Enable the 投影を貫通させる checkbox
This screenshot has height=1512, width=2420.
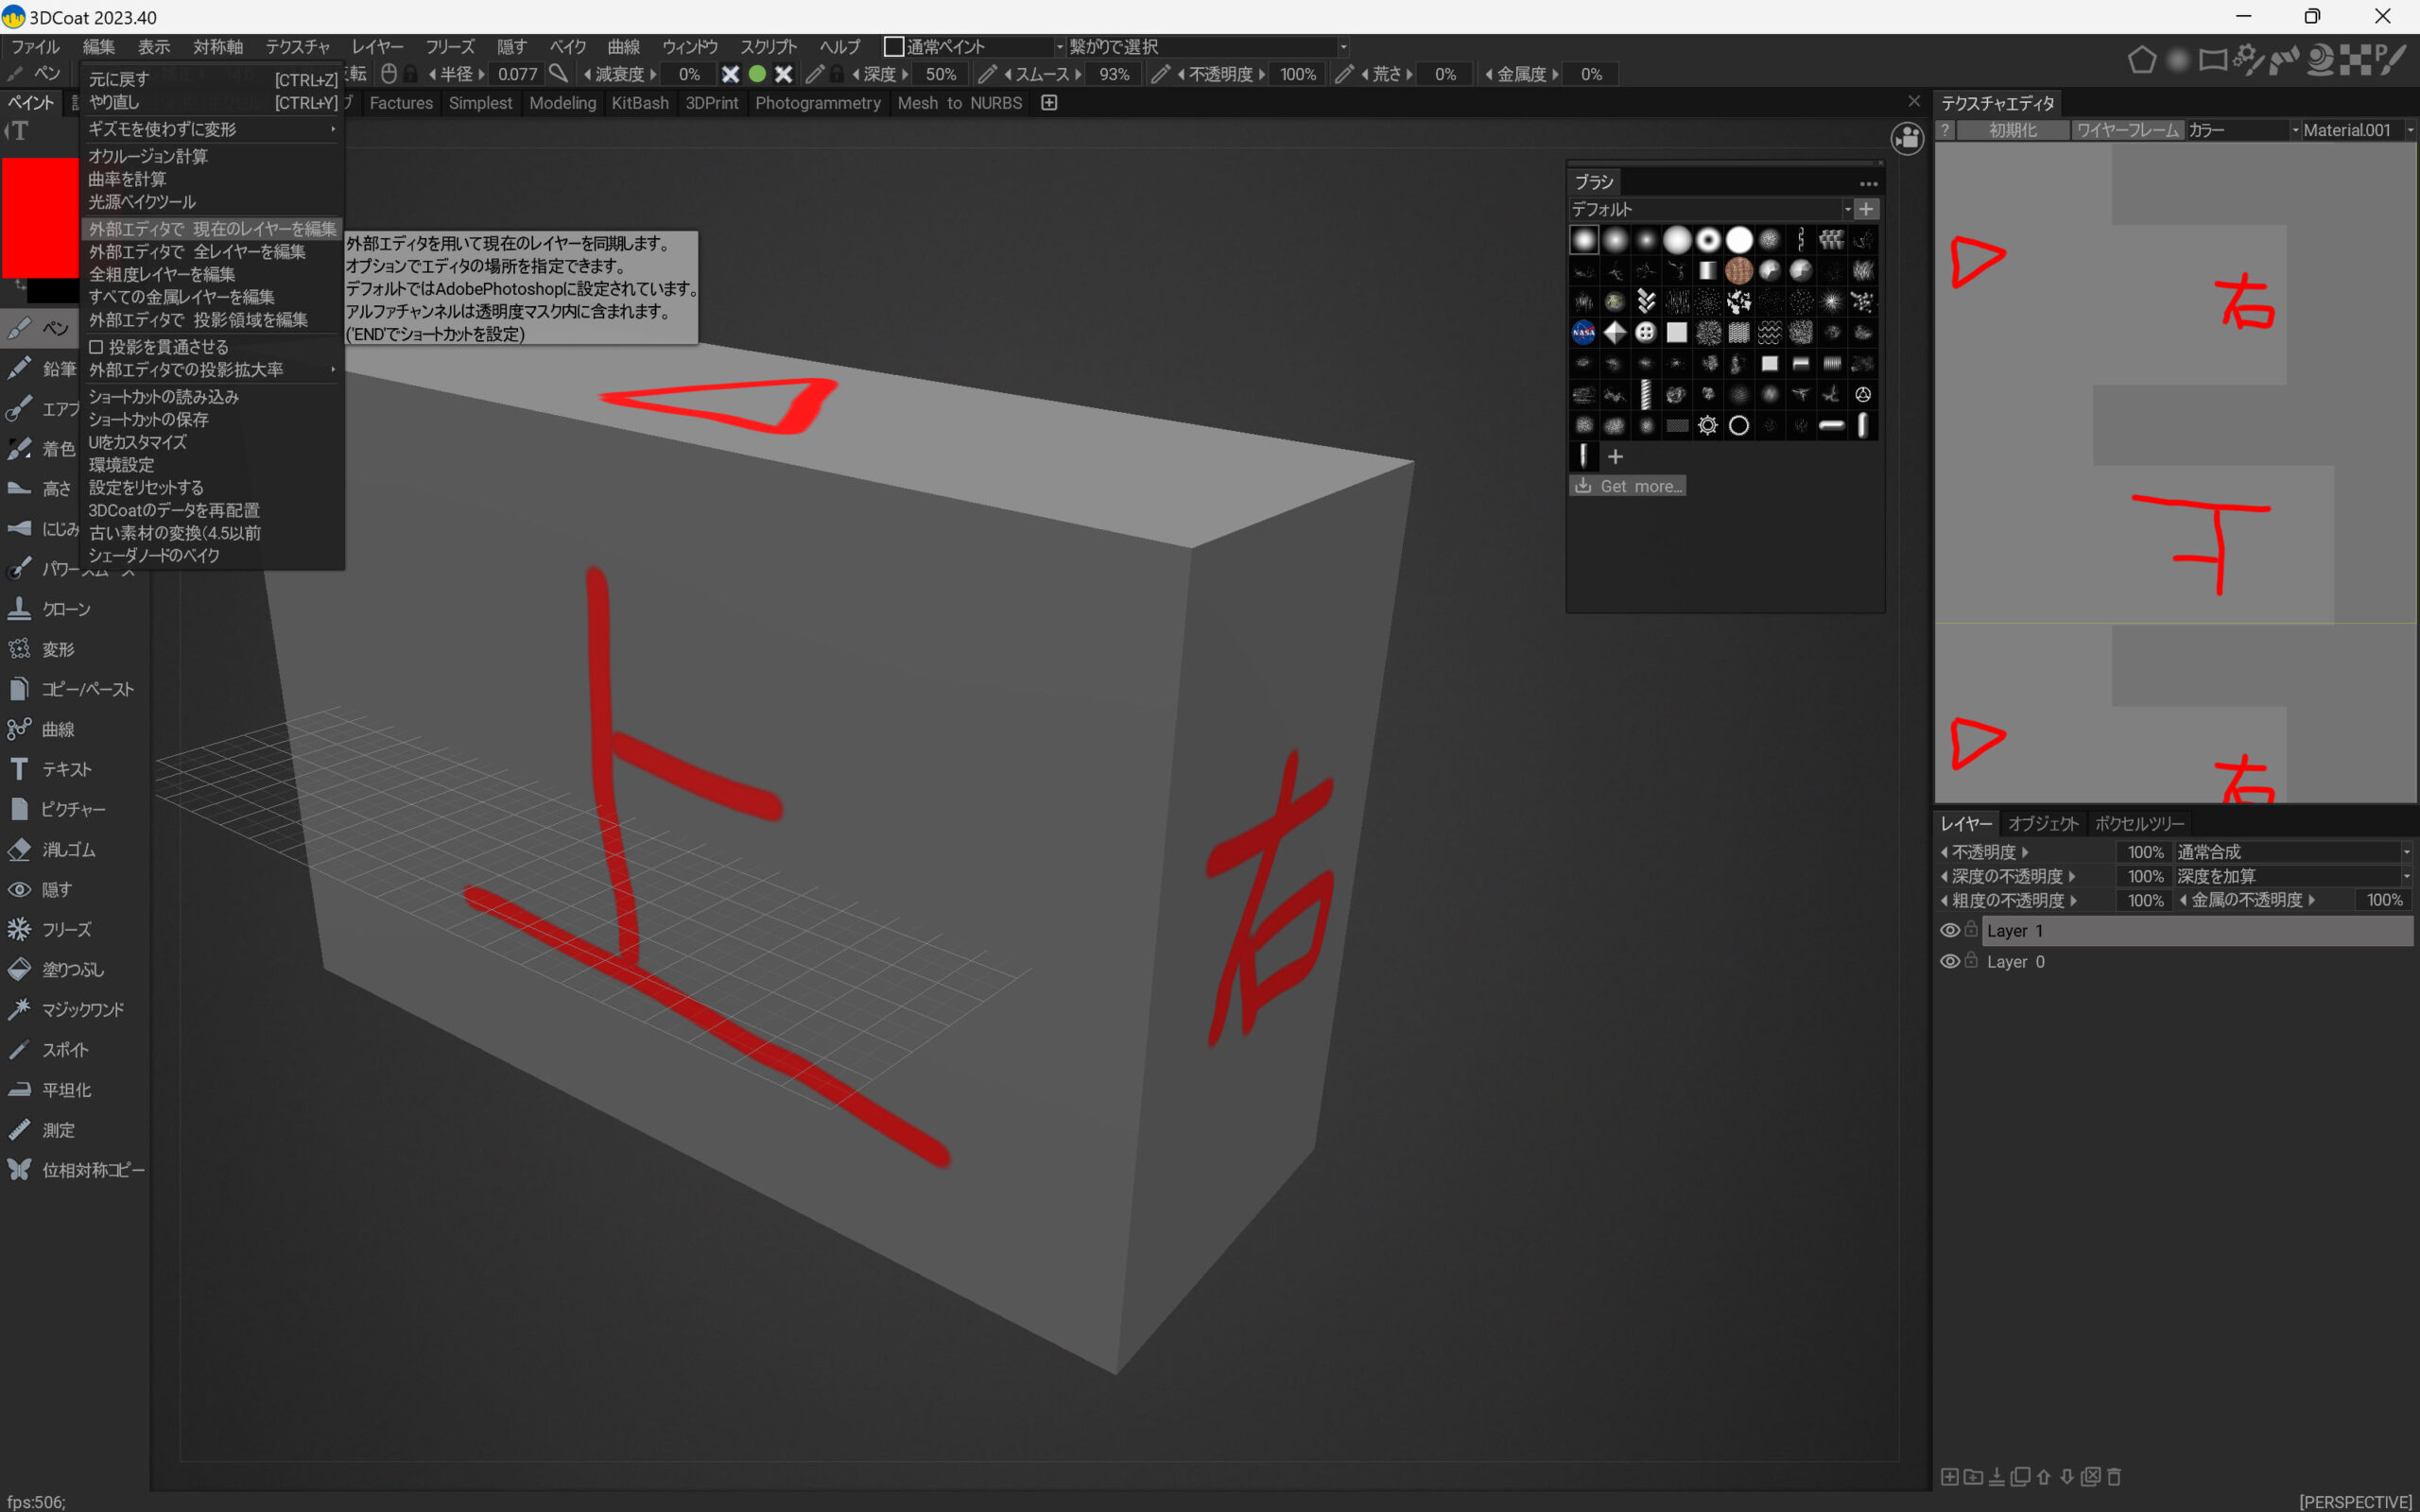pos(97,347)
